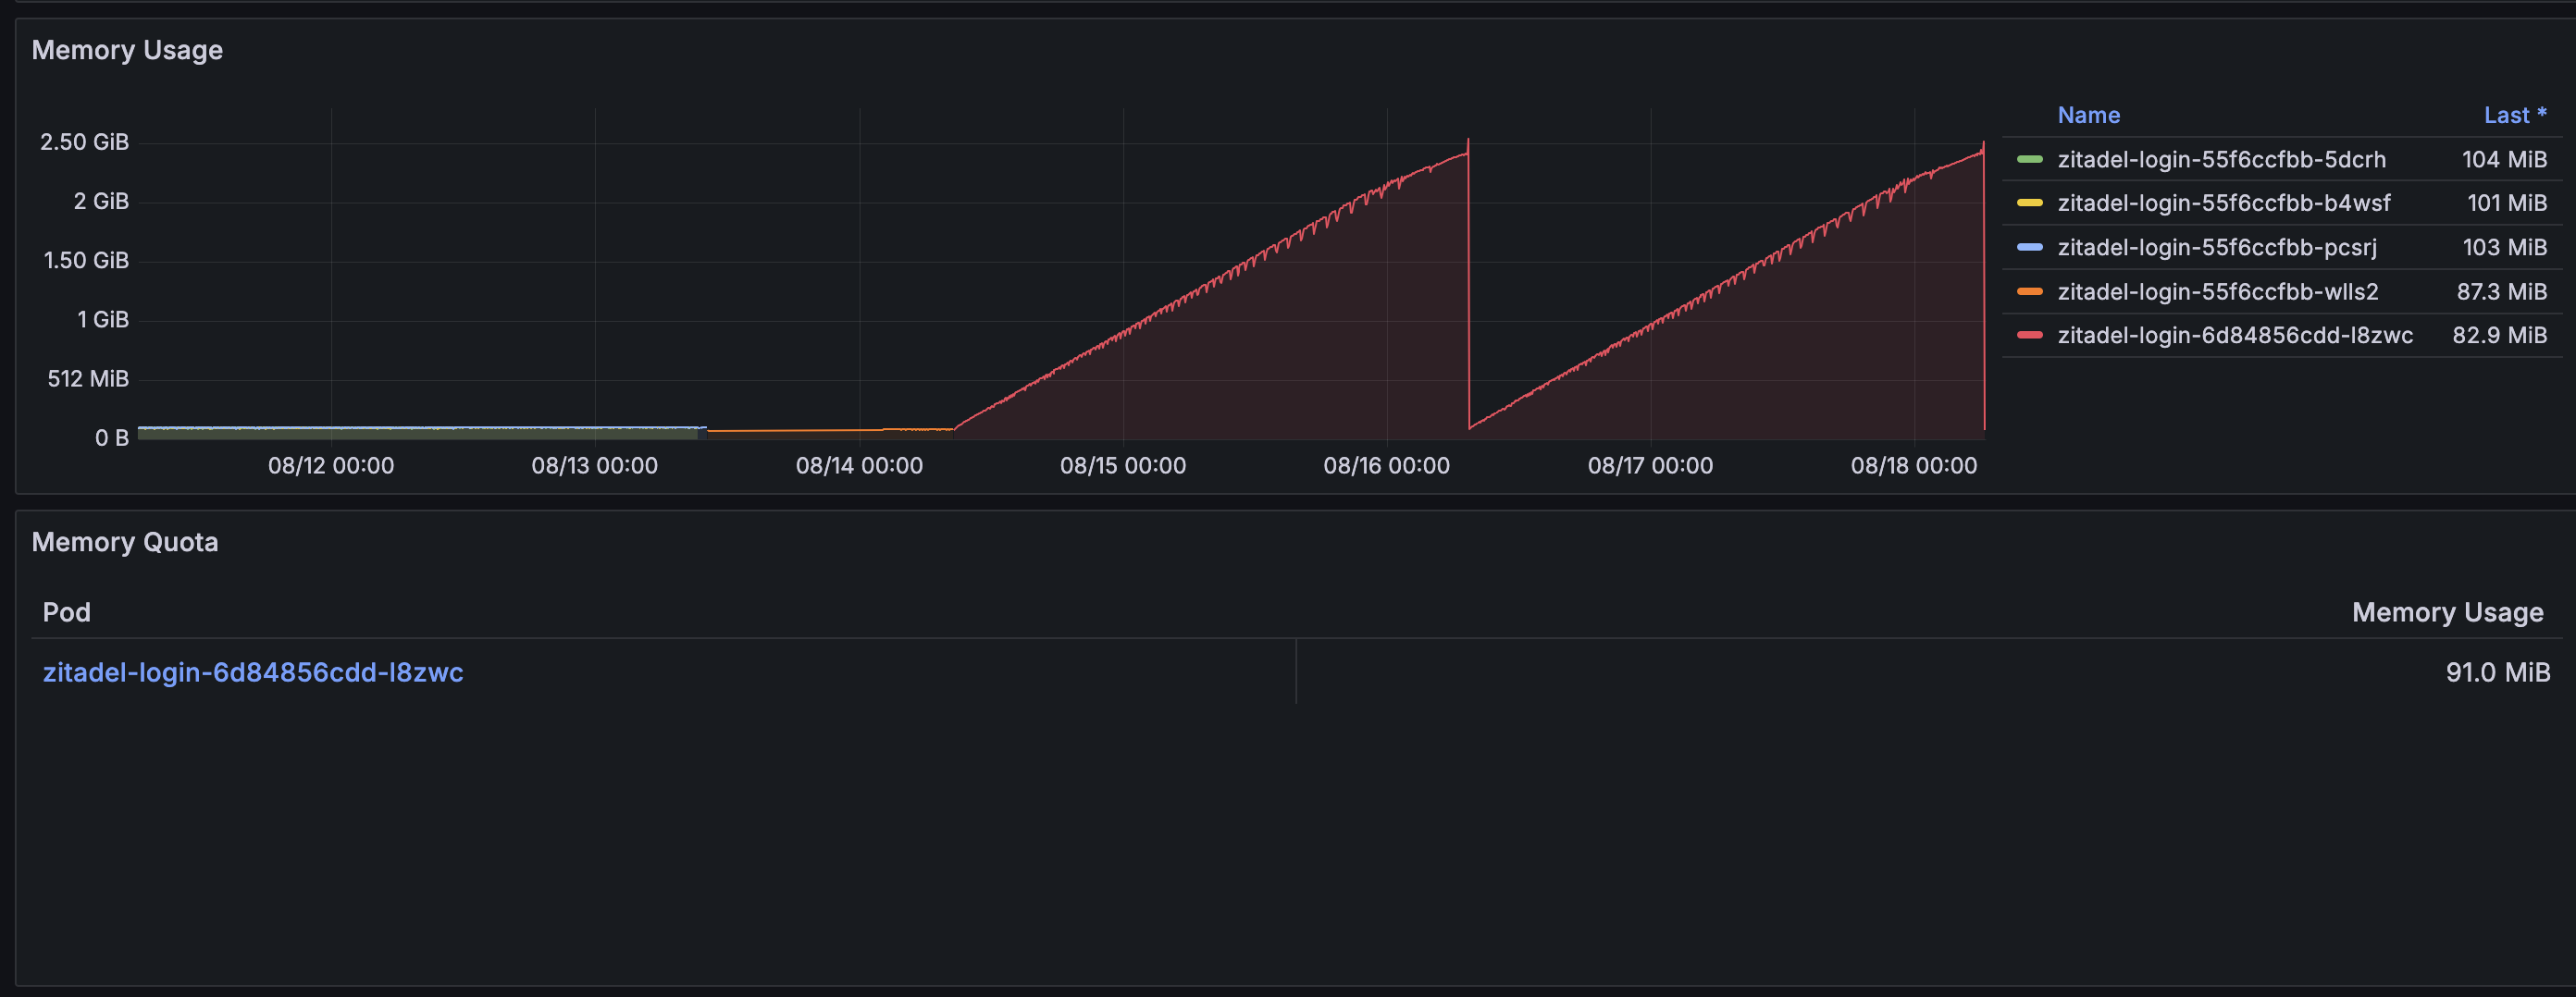Click the 1.50 GiB y-axis label
The image size is (2576, 997).
[86, 260]
